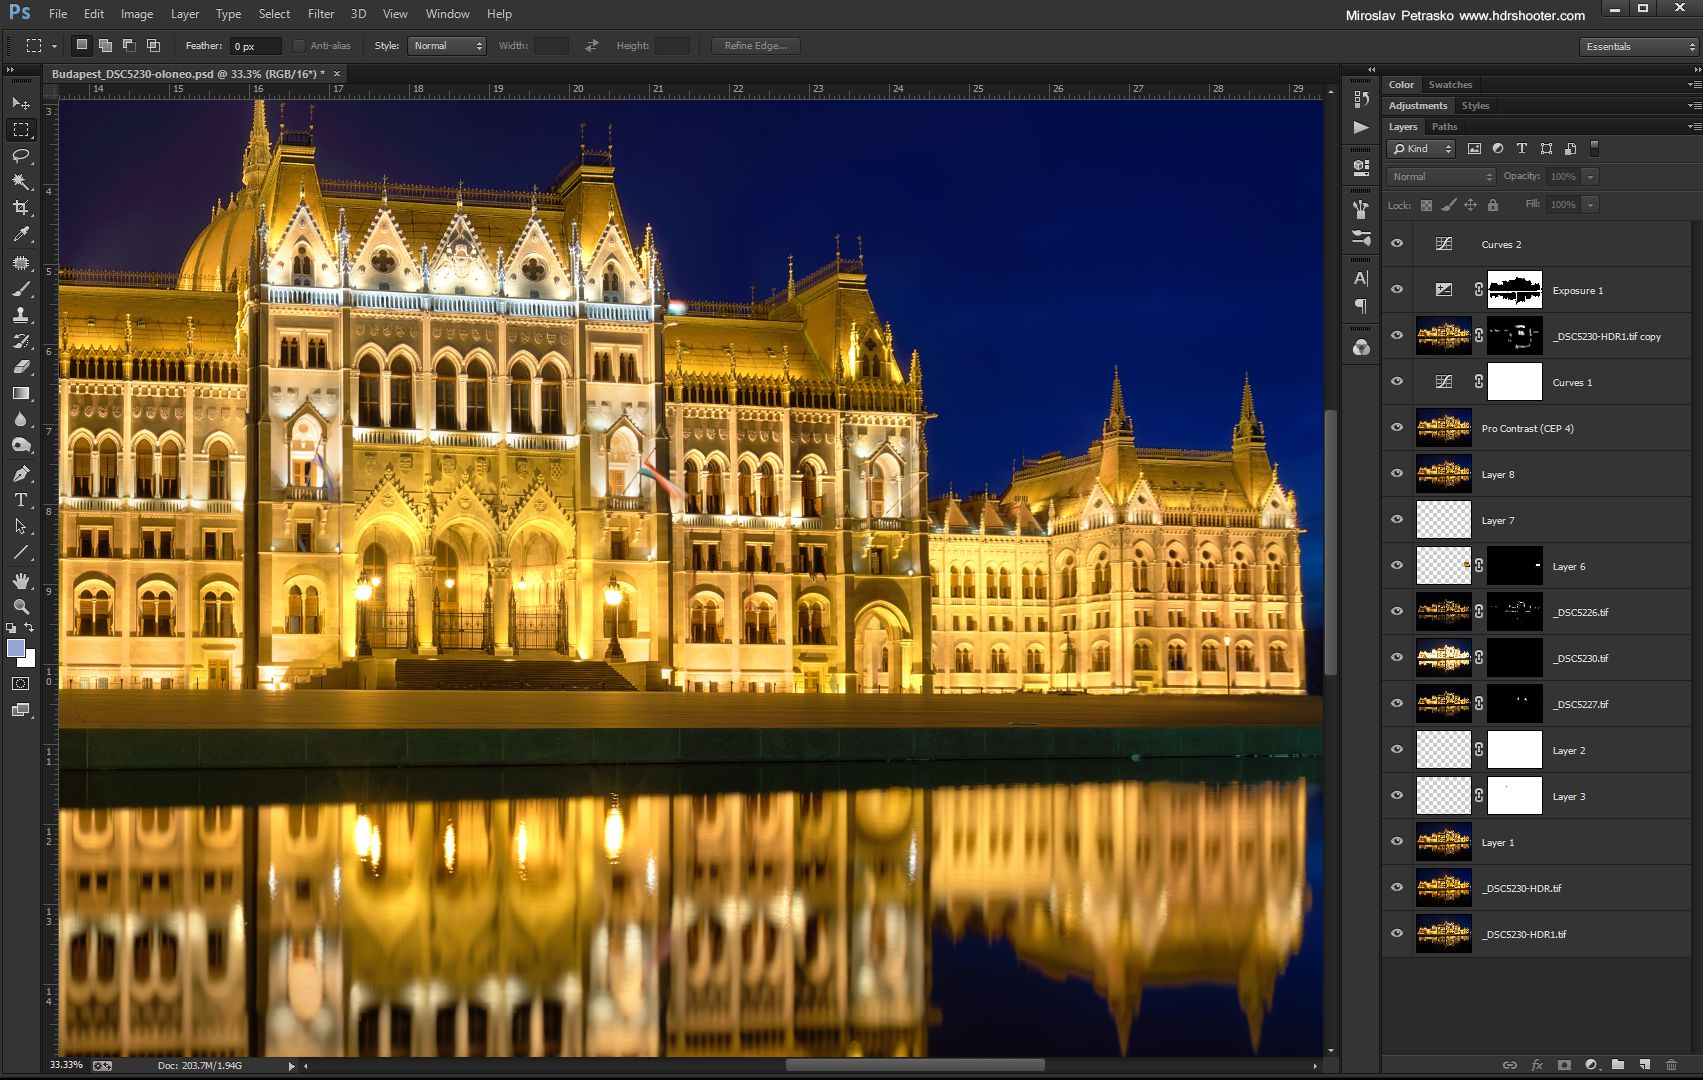Open the Filter menu
1703x1080 pixels.
(320, 13)
